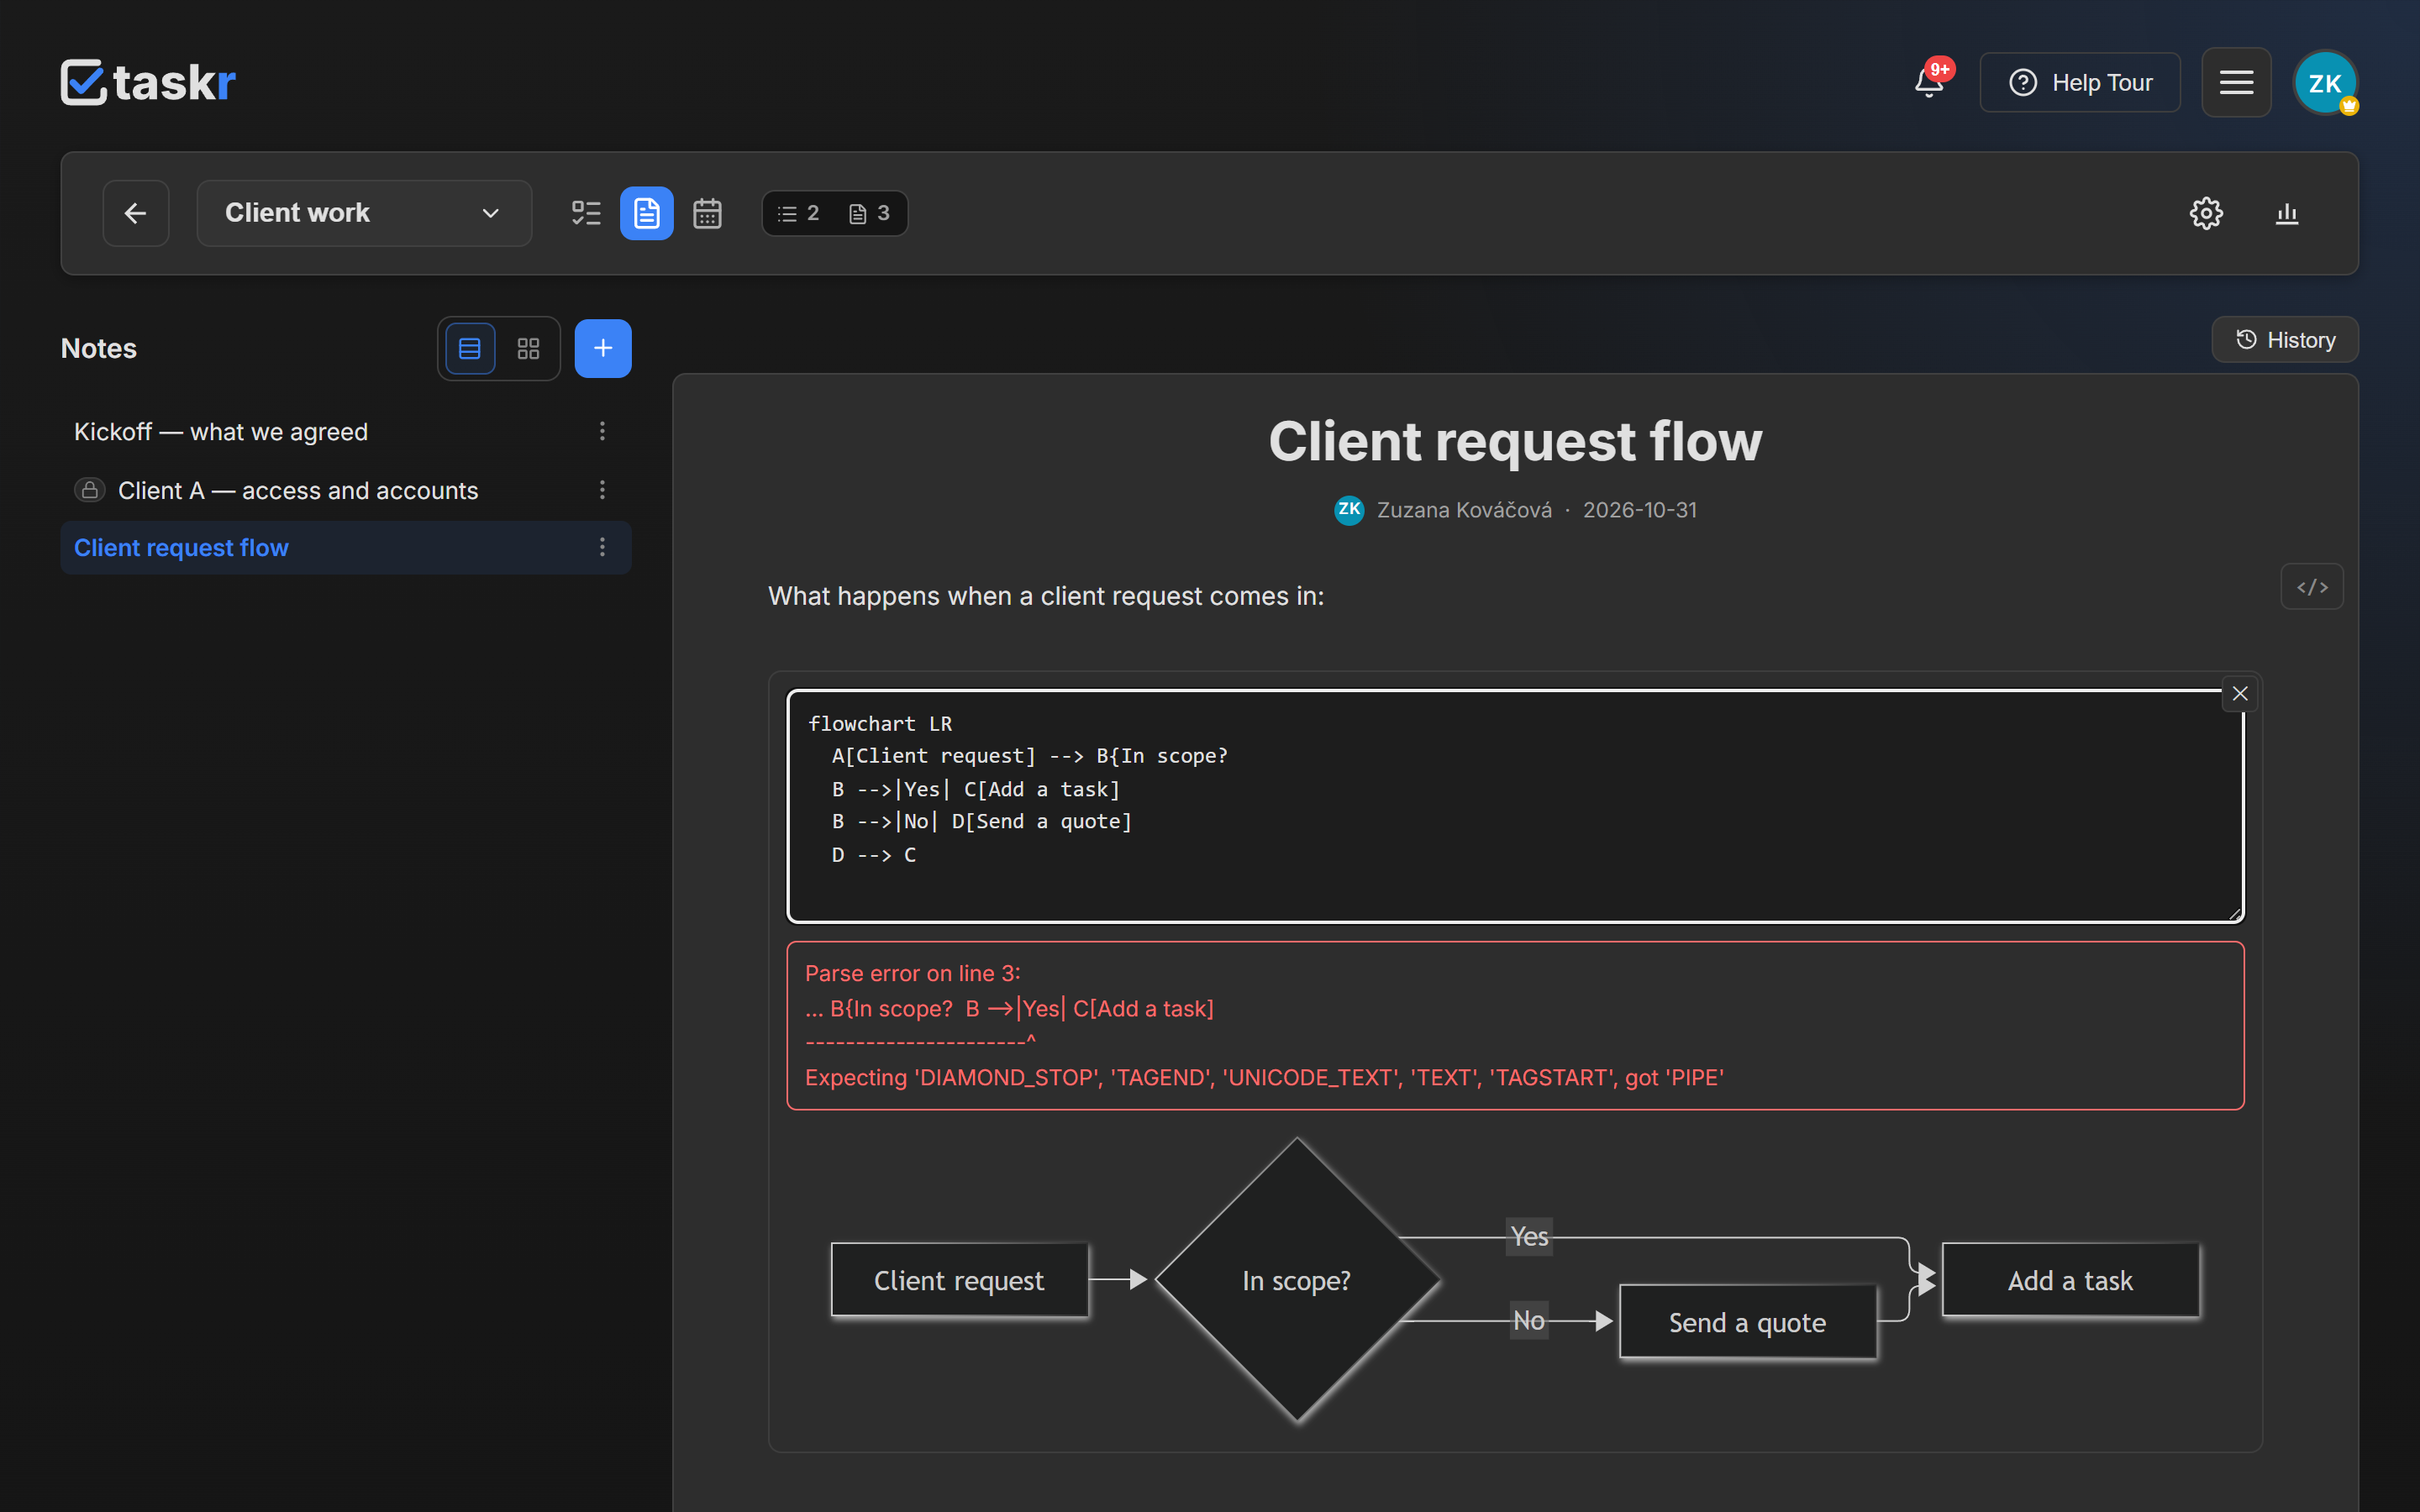Open options menu for Kickoff note

(602, 431)
